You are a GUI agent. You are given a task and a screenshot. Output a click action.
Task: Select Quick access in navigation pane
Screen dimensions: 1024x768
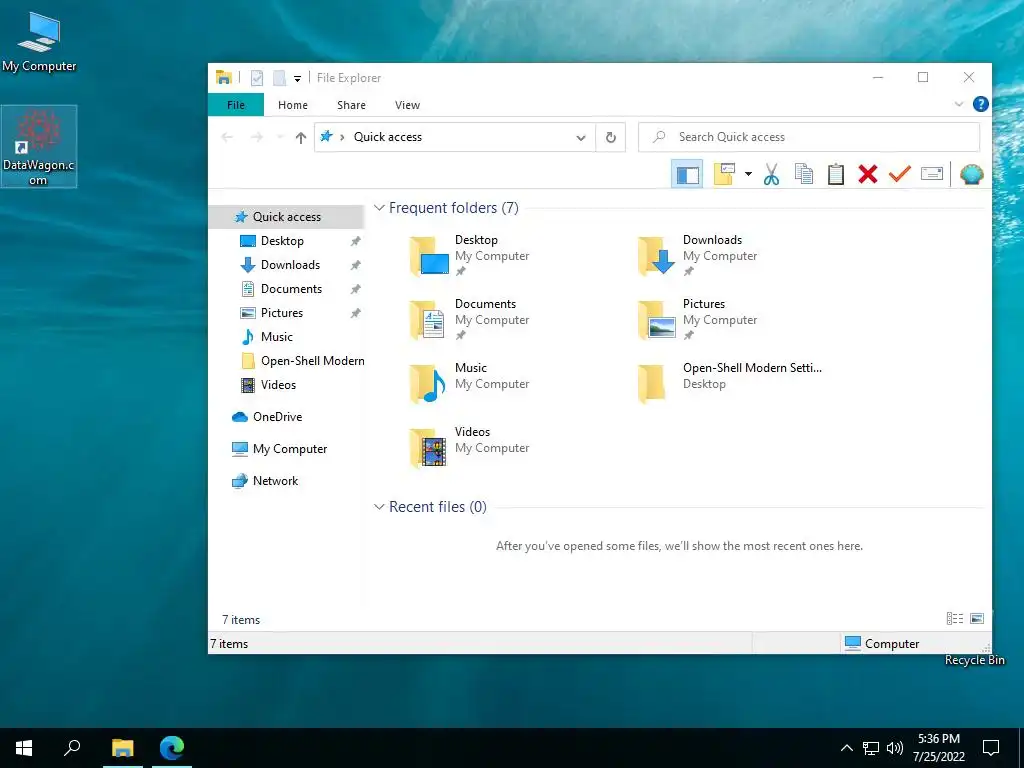(x=286, y=217)
